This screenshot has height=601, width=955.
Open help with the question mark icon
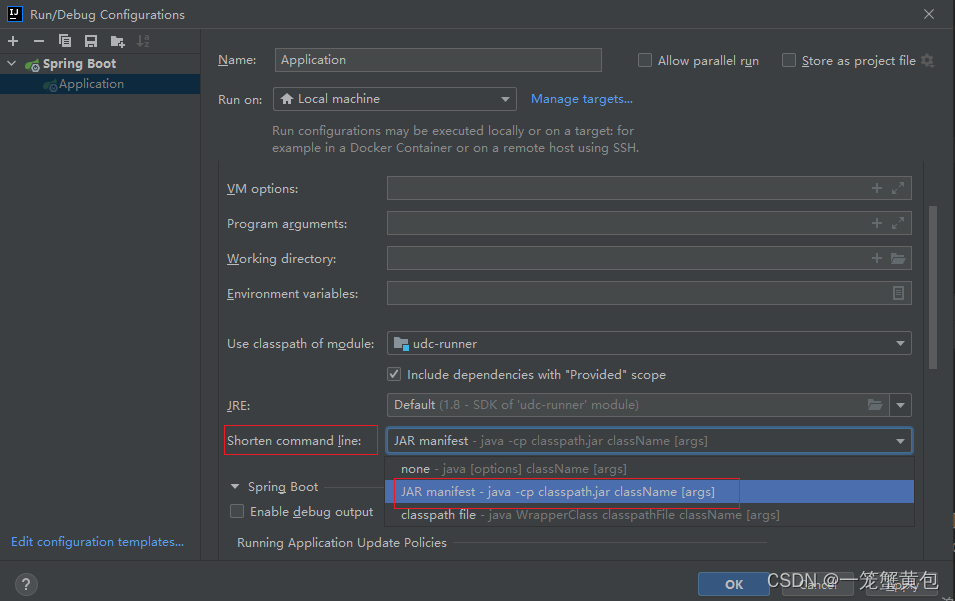(x=26, y=585)
